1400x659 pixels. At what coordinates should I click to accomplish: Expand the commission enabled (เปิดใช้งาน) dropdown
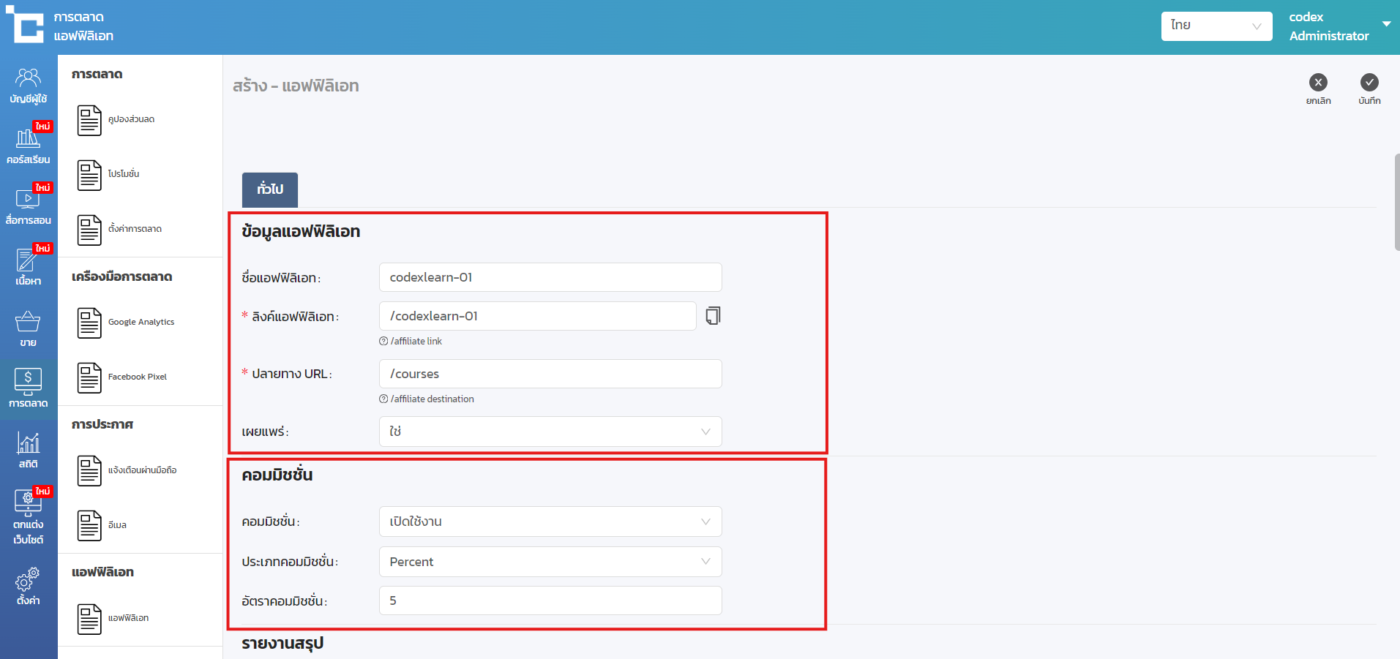tap(550, 522)
